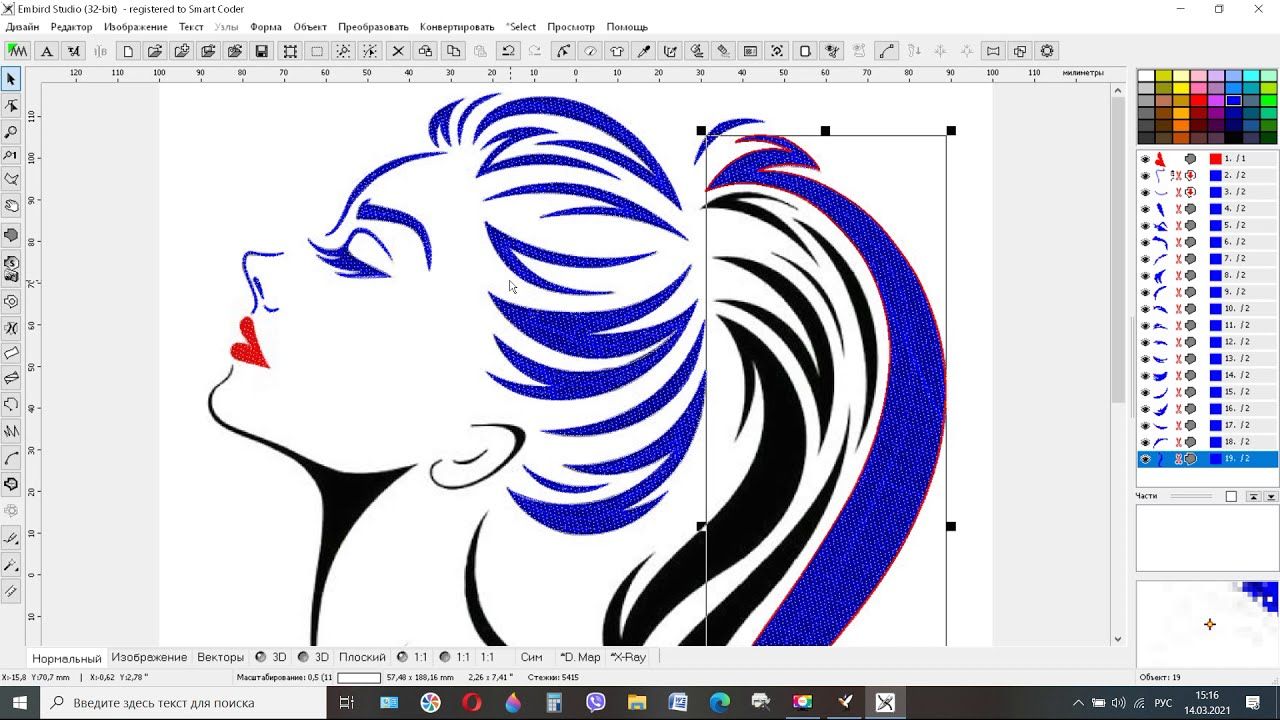Click the eyedropper icon in toolbar

pos(644,51)
